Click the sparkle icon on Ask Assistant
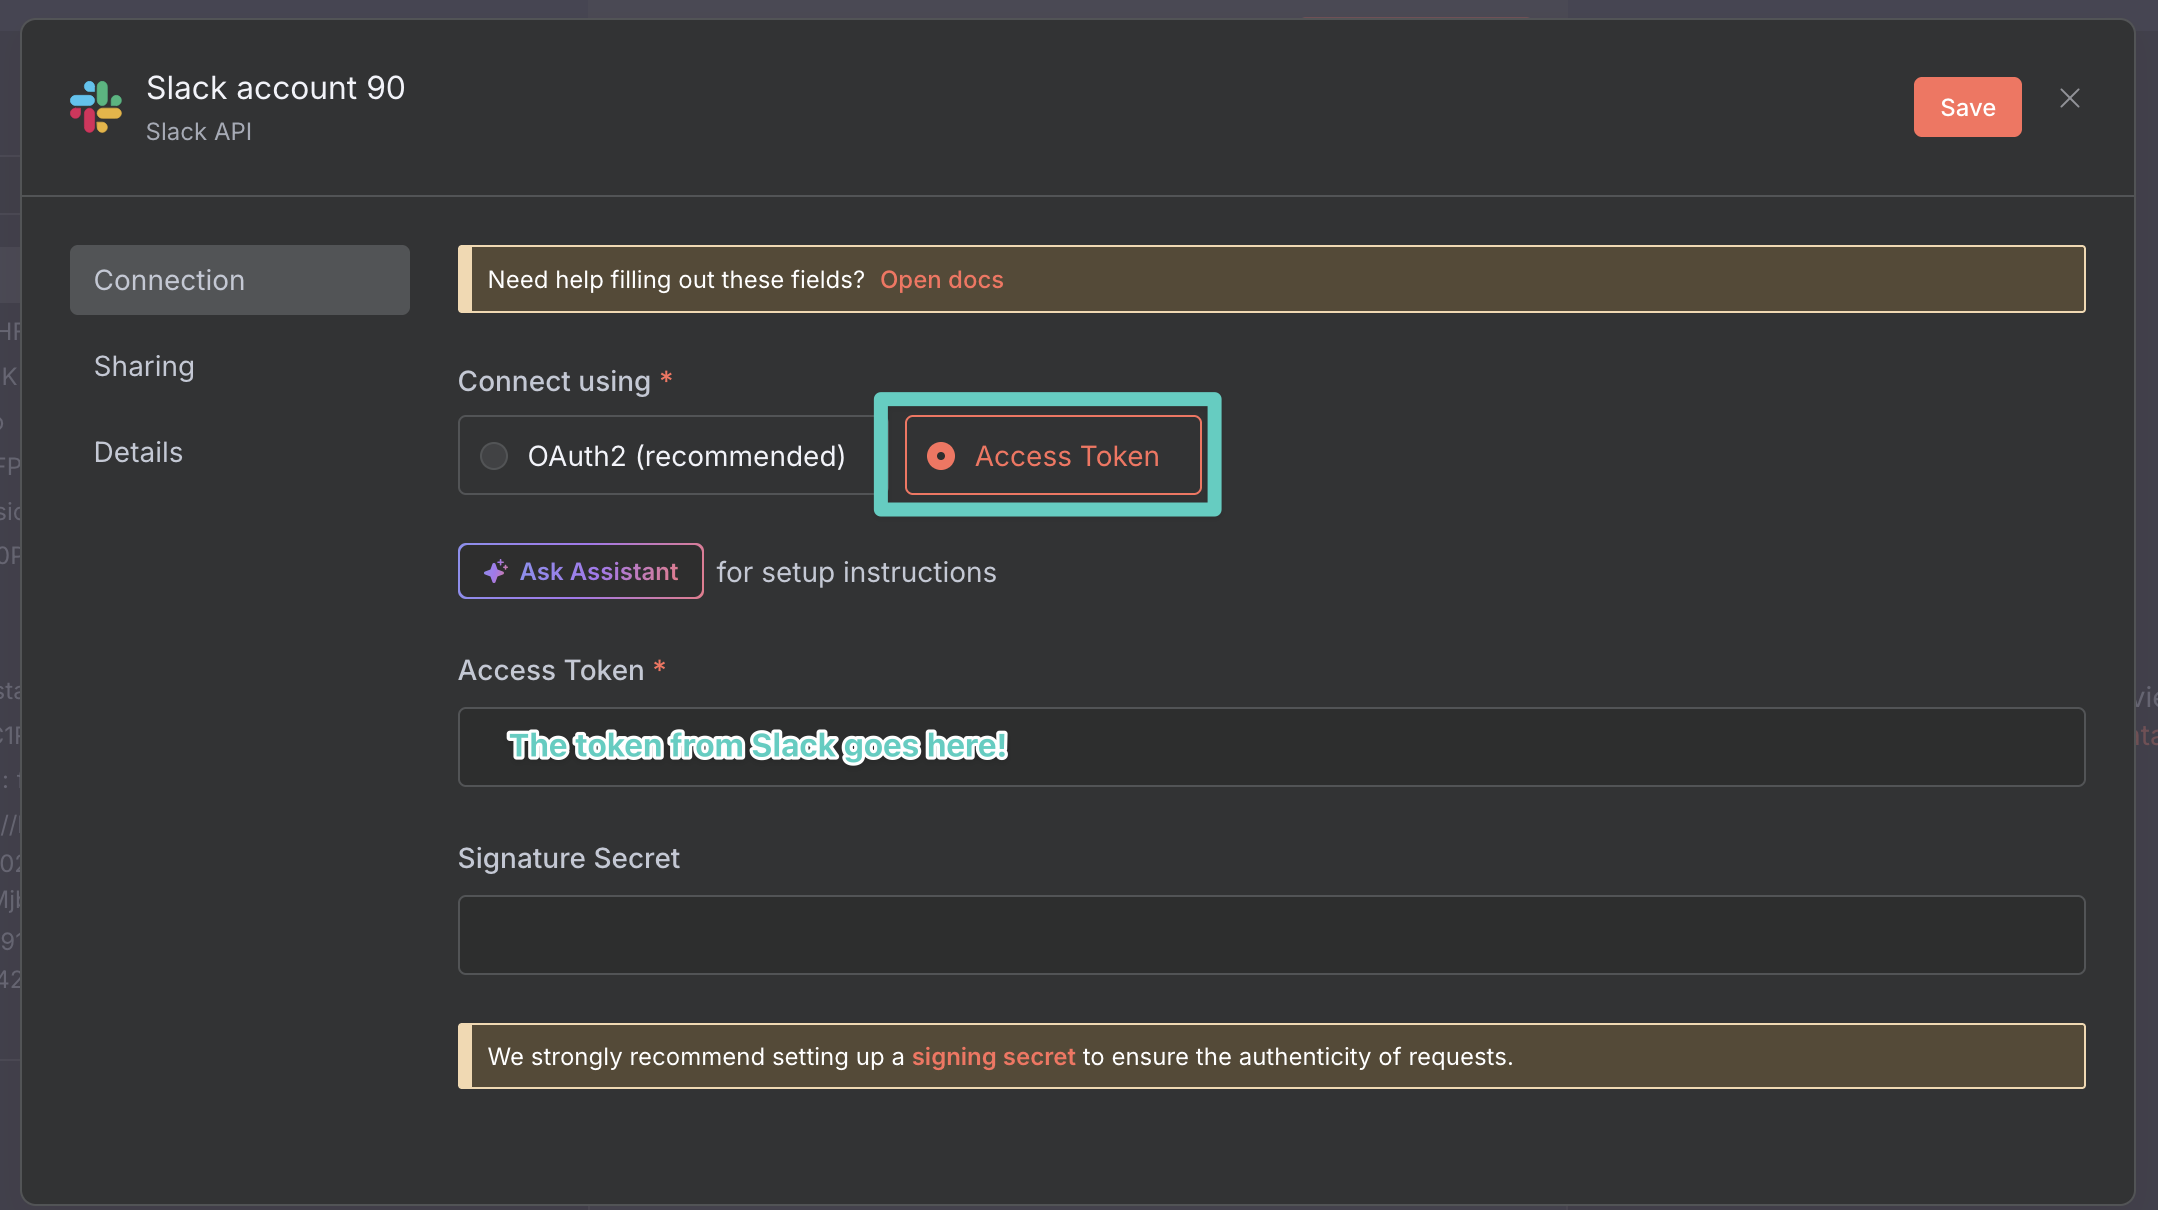2158x1210 pixels. (495, 571)
